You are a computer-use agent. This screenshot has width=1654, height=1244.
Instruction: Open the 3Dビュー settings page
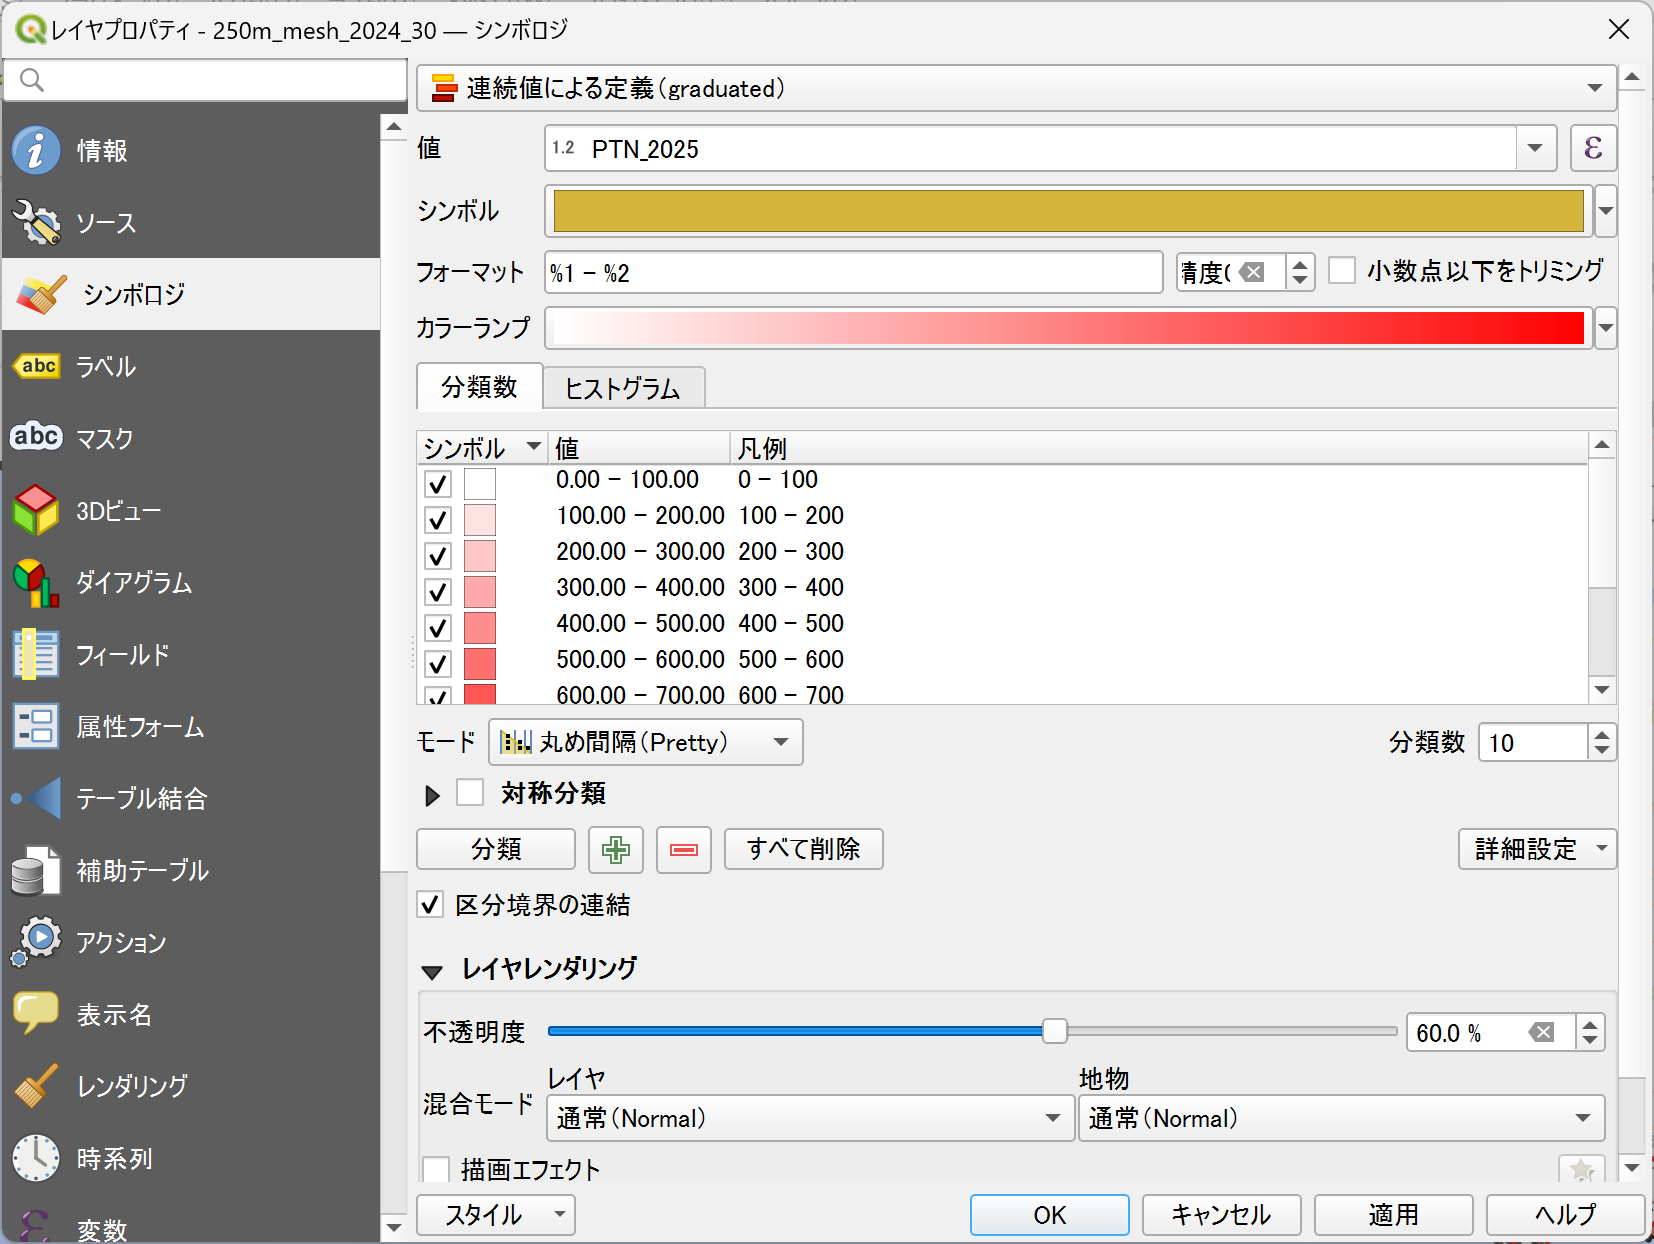coord(118,511)
